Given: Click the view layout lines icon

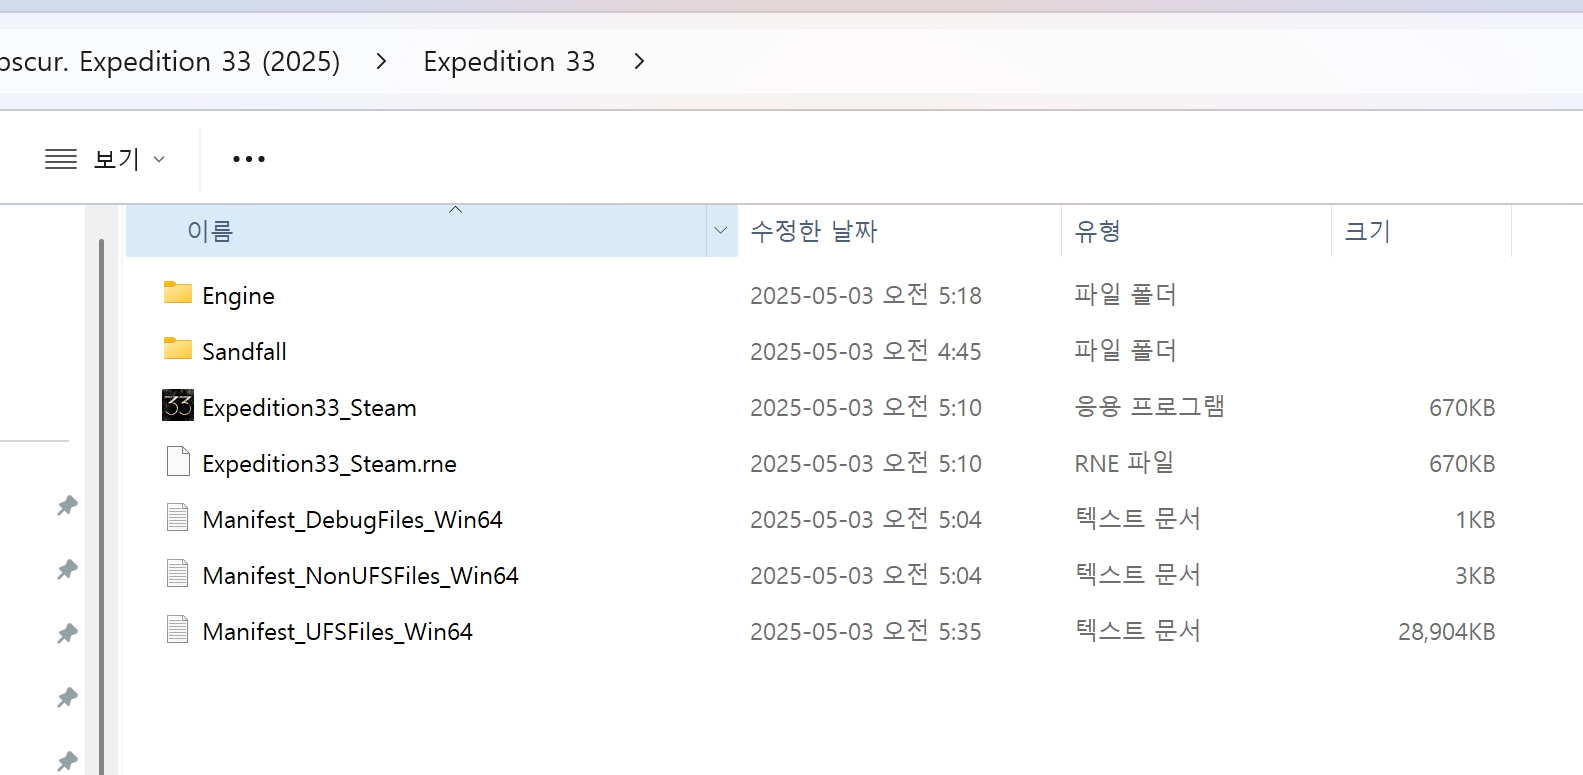Looking at the screenshot, I should click(x=61, y=159).
